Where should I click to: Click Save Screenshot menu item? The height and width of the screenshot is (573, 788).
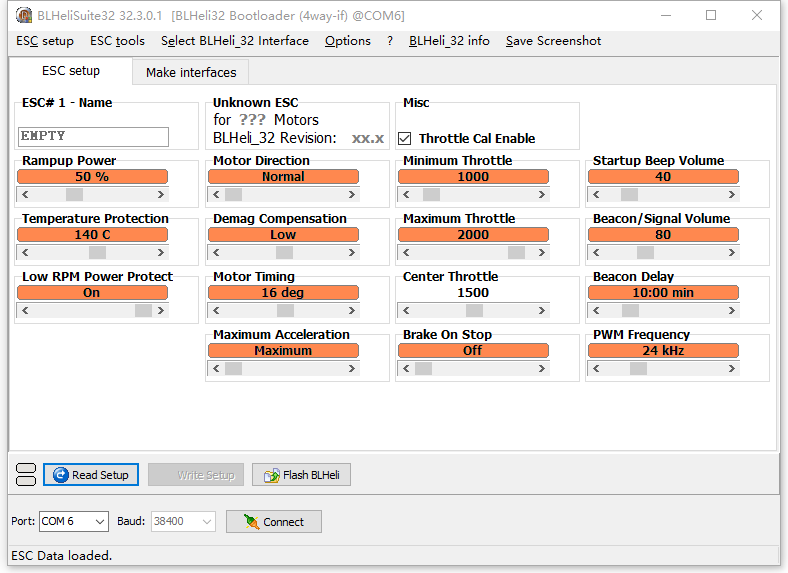click(553, 41)
